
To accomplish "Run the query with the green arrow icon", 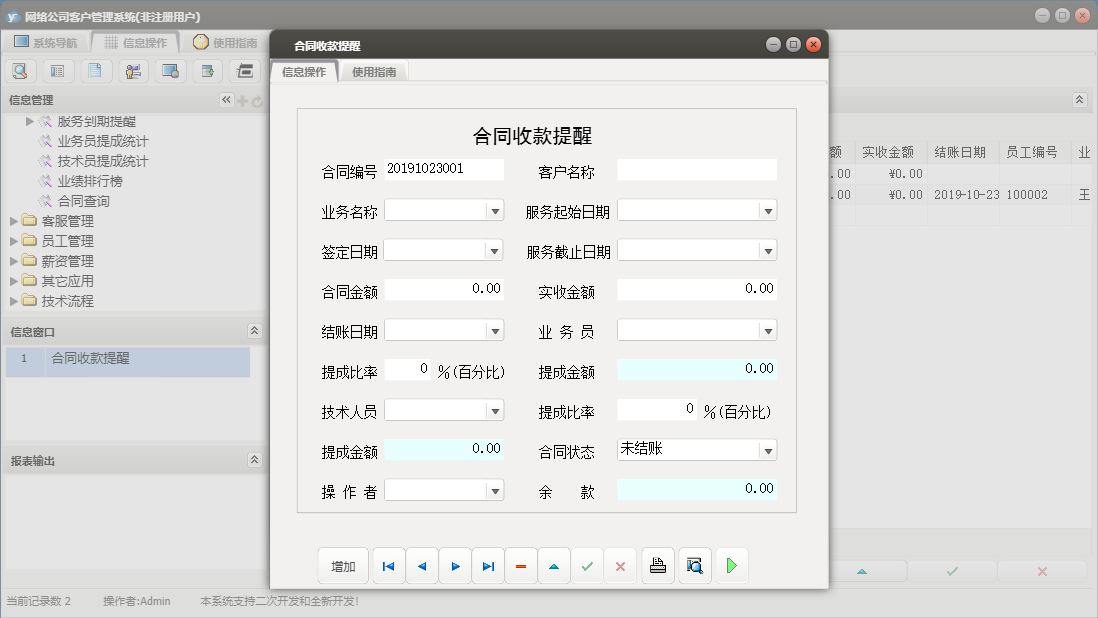I will pyautogui.click(x=731, y=565).
